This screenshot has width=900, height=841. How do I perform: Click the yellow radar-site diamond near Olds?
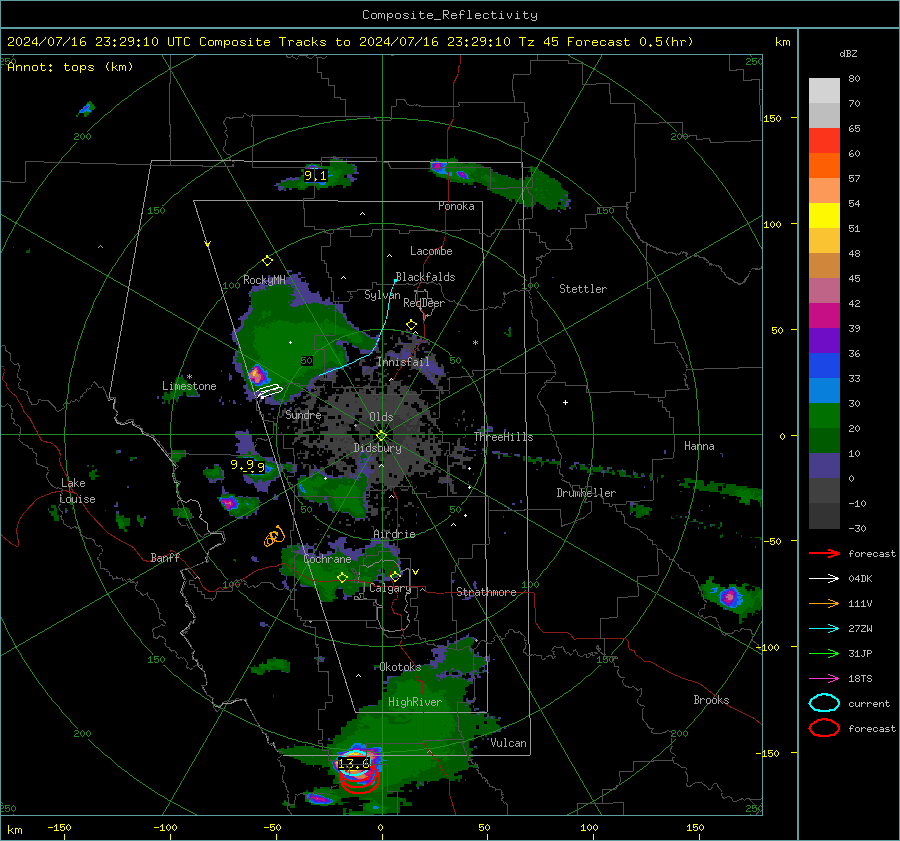click(382, 436)
